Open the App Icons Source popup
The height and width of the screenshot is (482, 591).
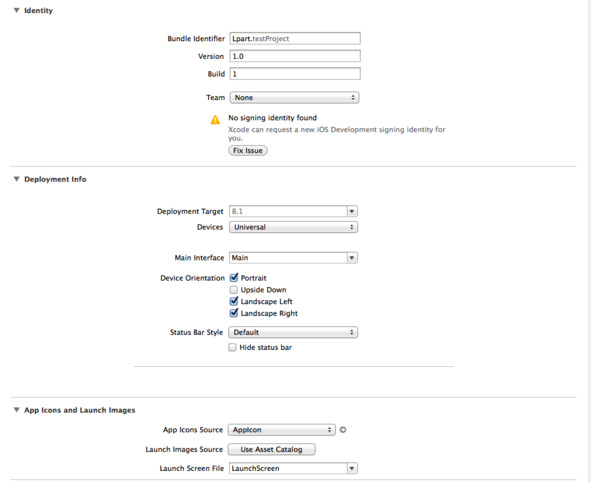tap(282, 430)
